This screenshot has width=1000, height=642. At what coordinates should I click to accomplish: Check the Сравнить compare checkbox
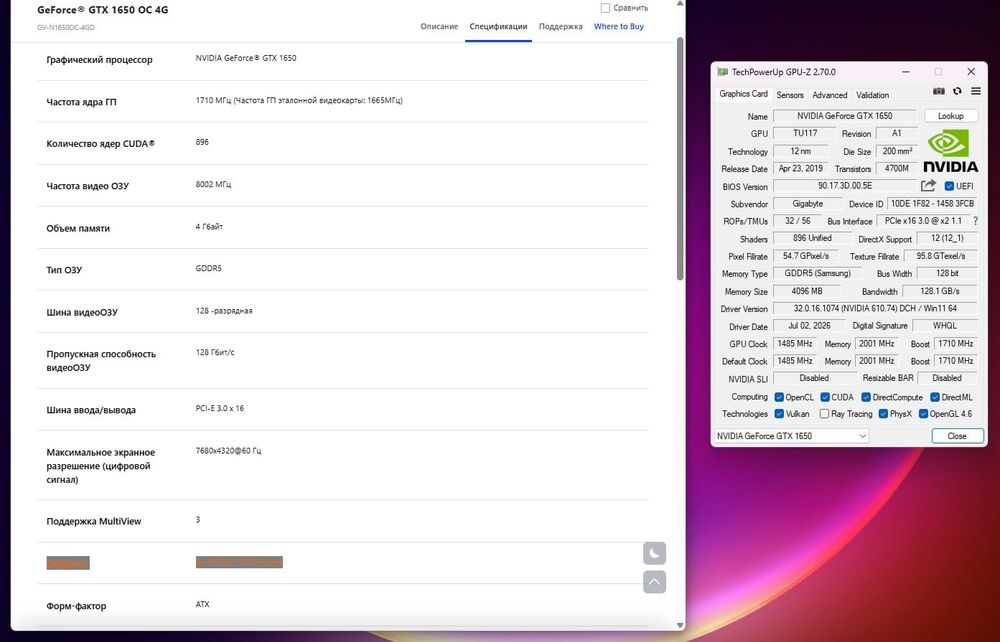pyautogui.click(x=605, y=8)
